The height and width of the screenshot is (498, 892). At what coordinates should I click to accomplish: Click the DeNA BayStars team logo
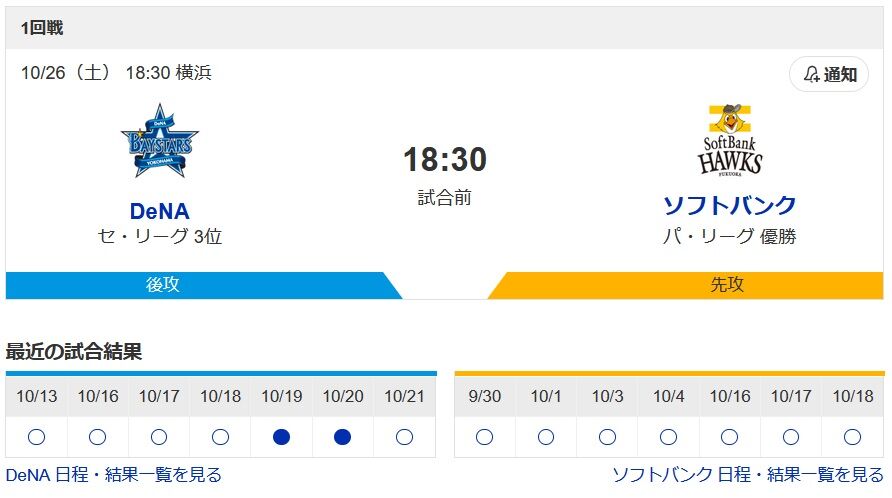pyautogui.click(x=160, y=142)
